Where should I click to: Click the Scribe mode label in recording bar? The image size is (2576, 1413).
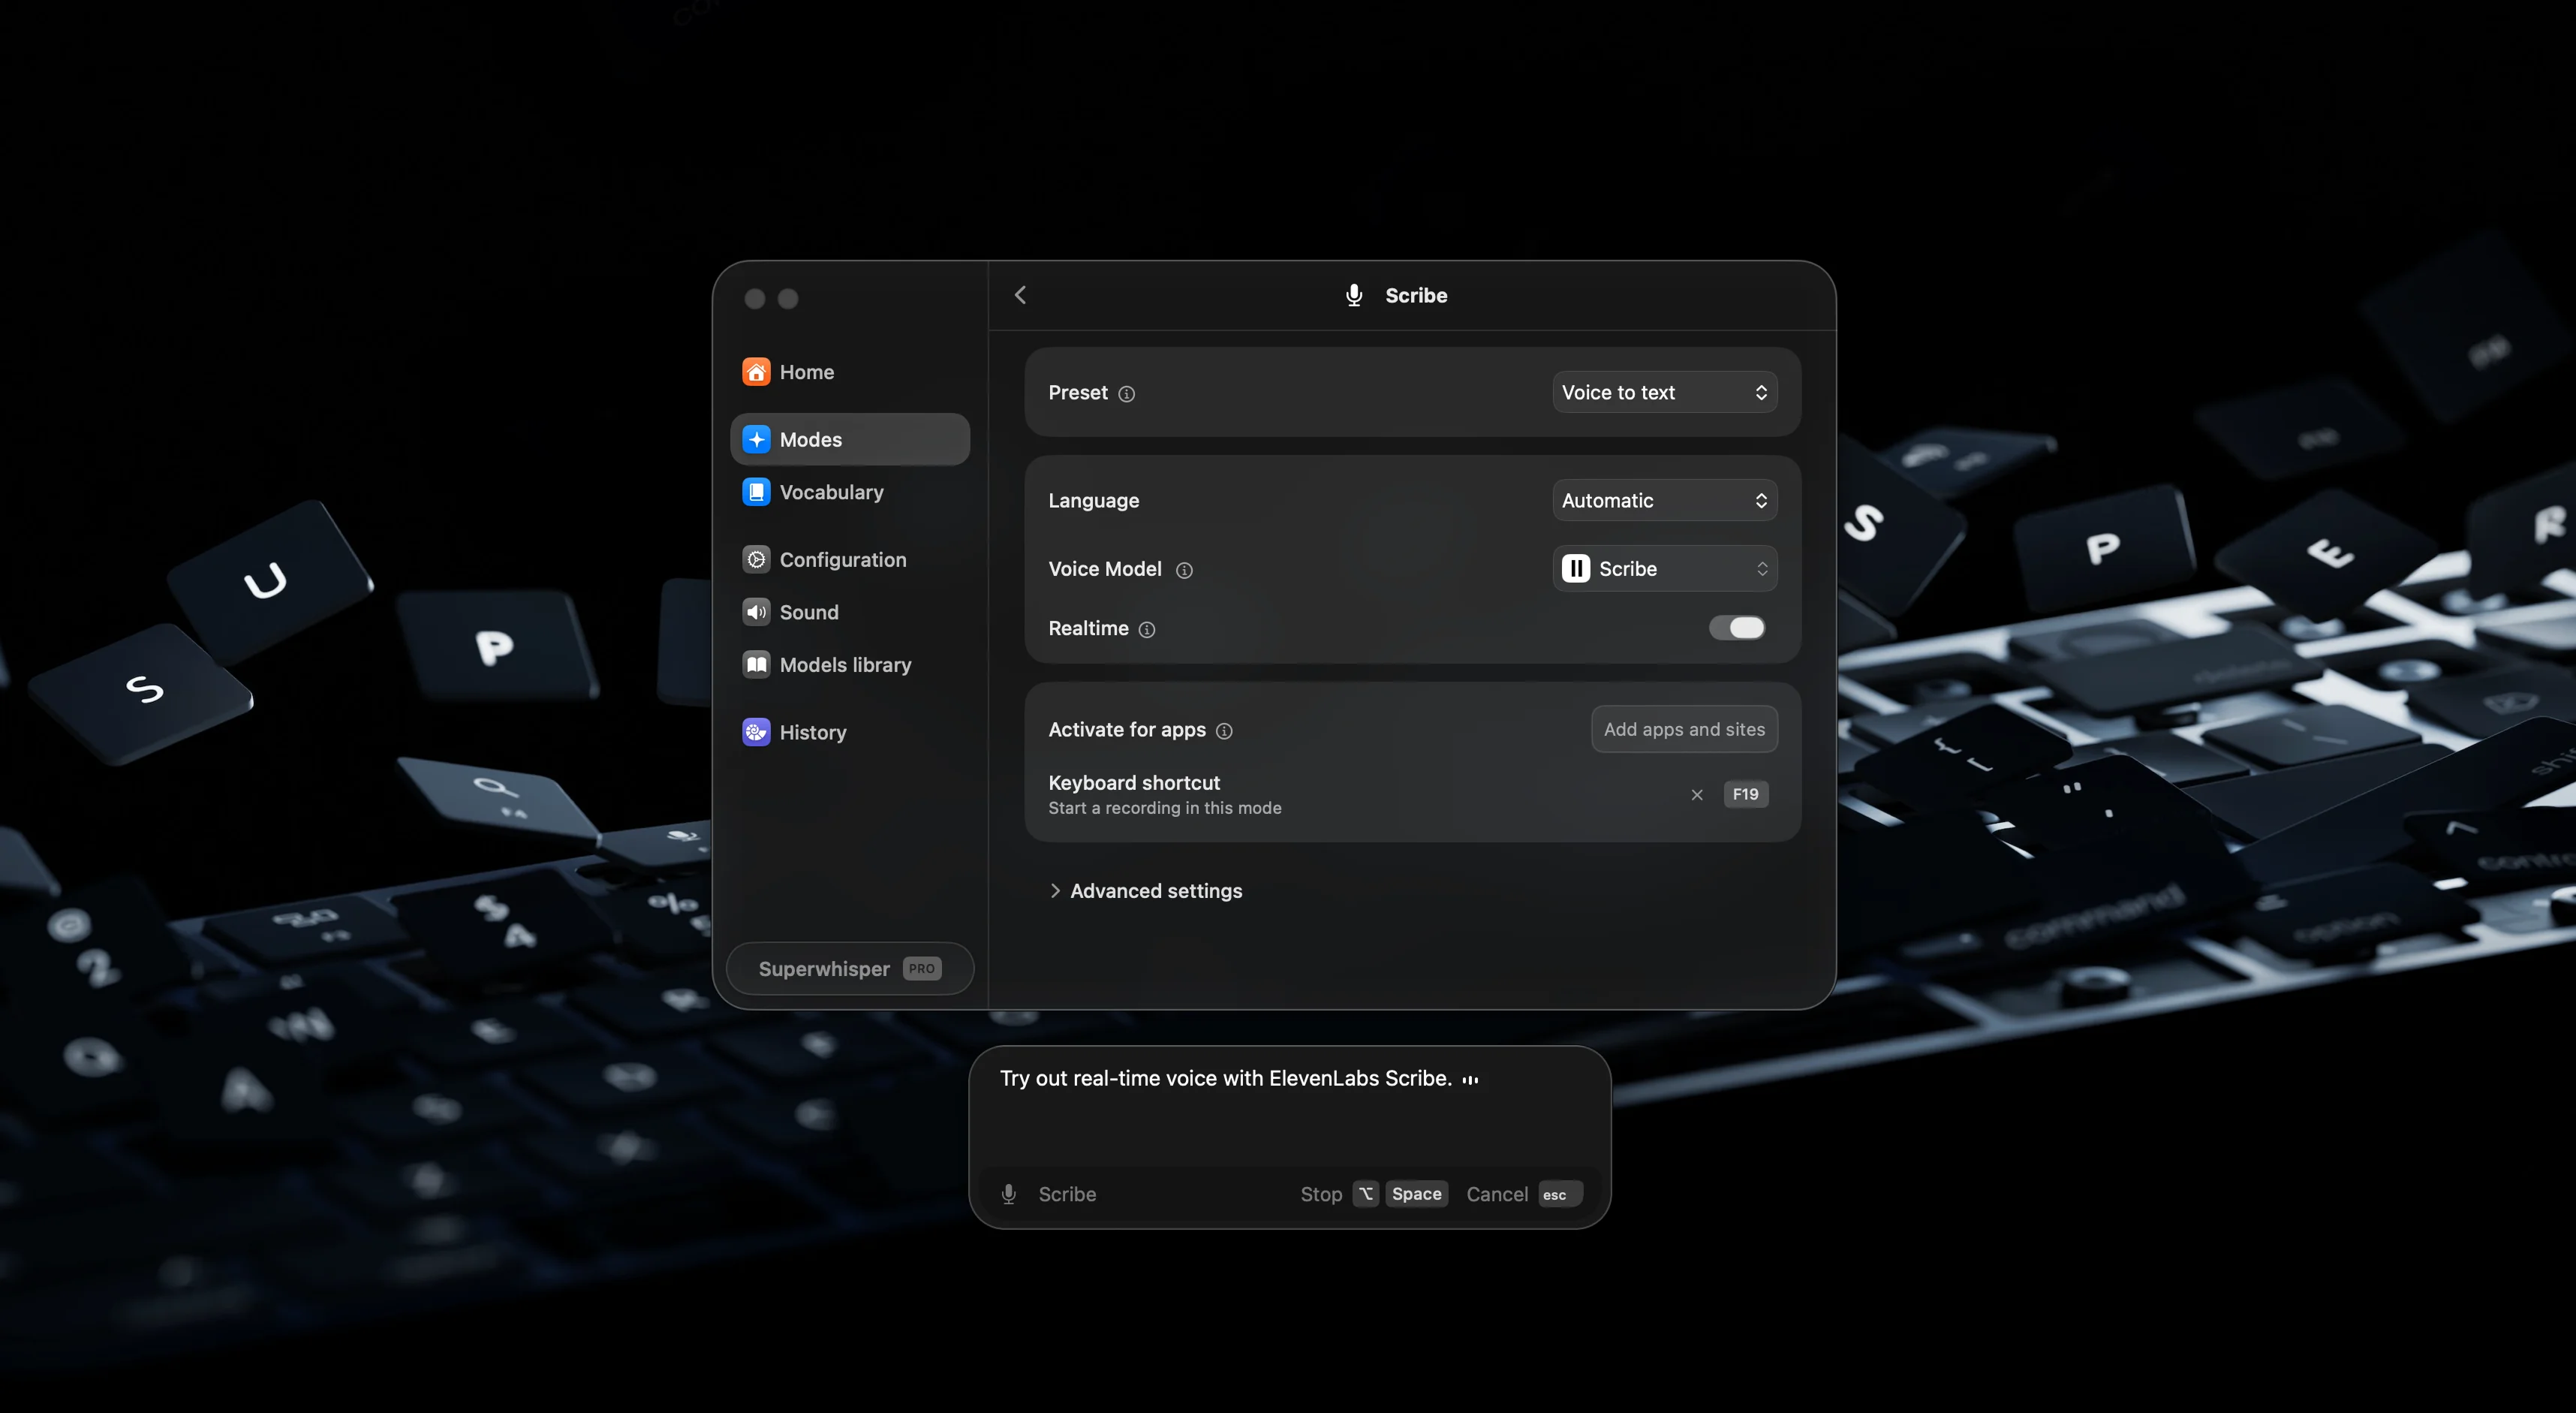click(1067, 1194)
